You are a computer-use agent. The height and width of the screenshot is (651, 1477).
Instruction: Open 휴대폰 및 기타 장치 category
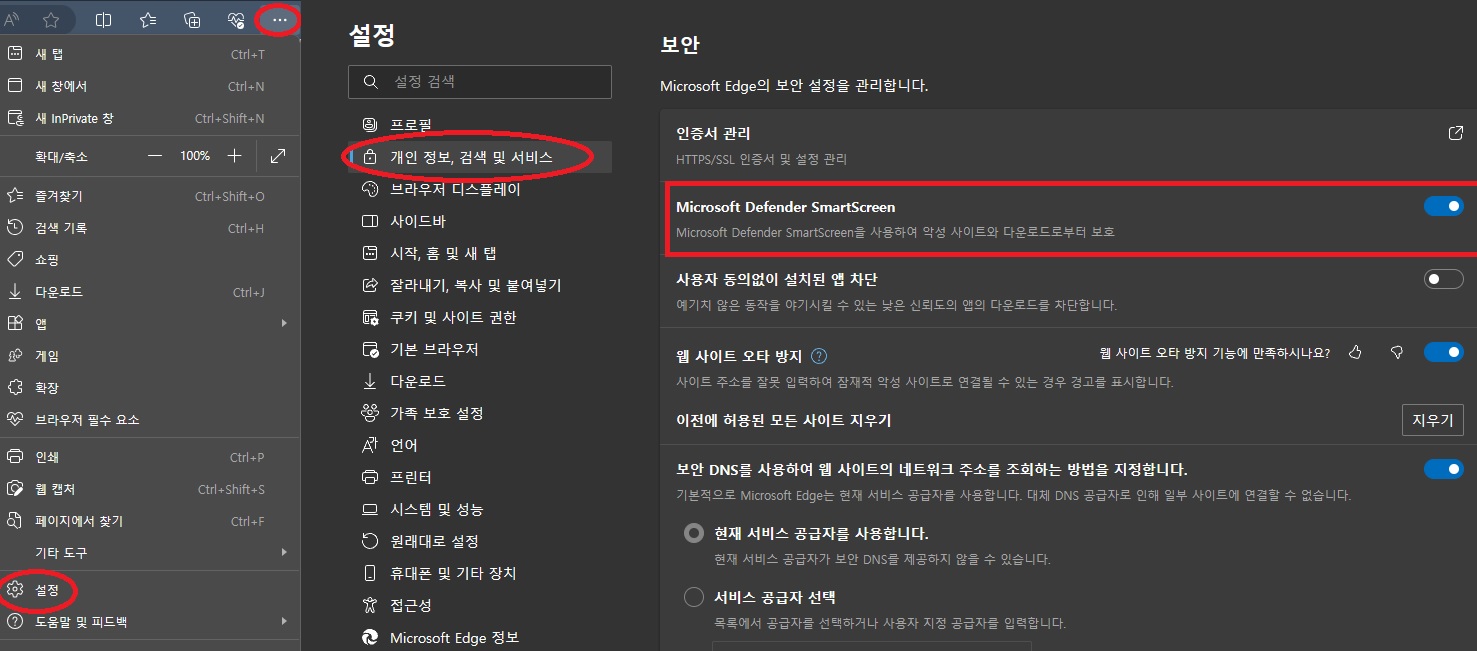pos(480,573)
